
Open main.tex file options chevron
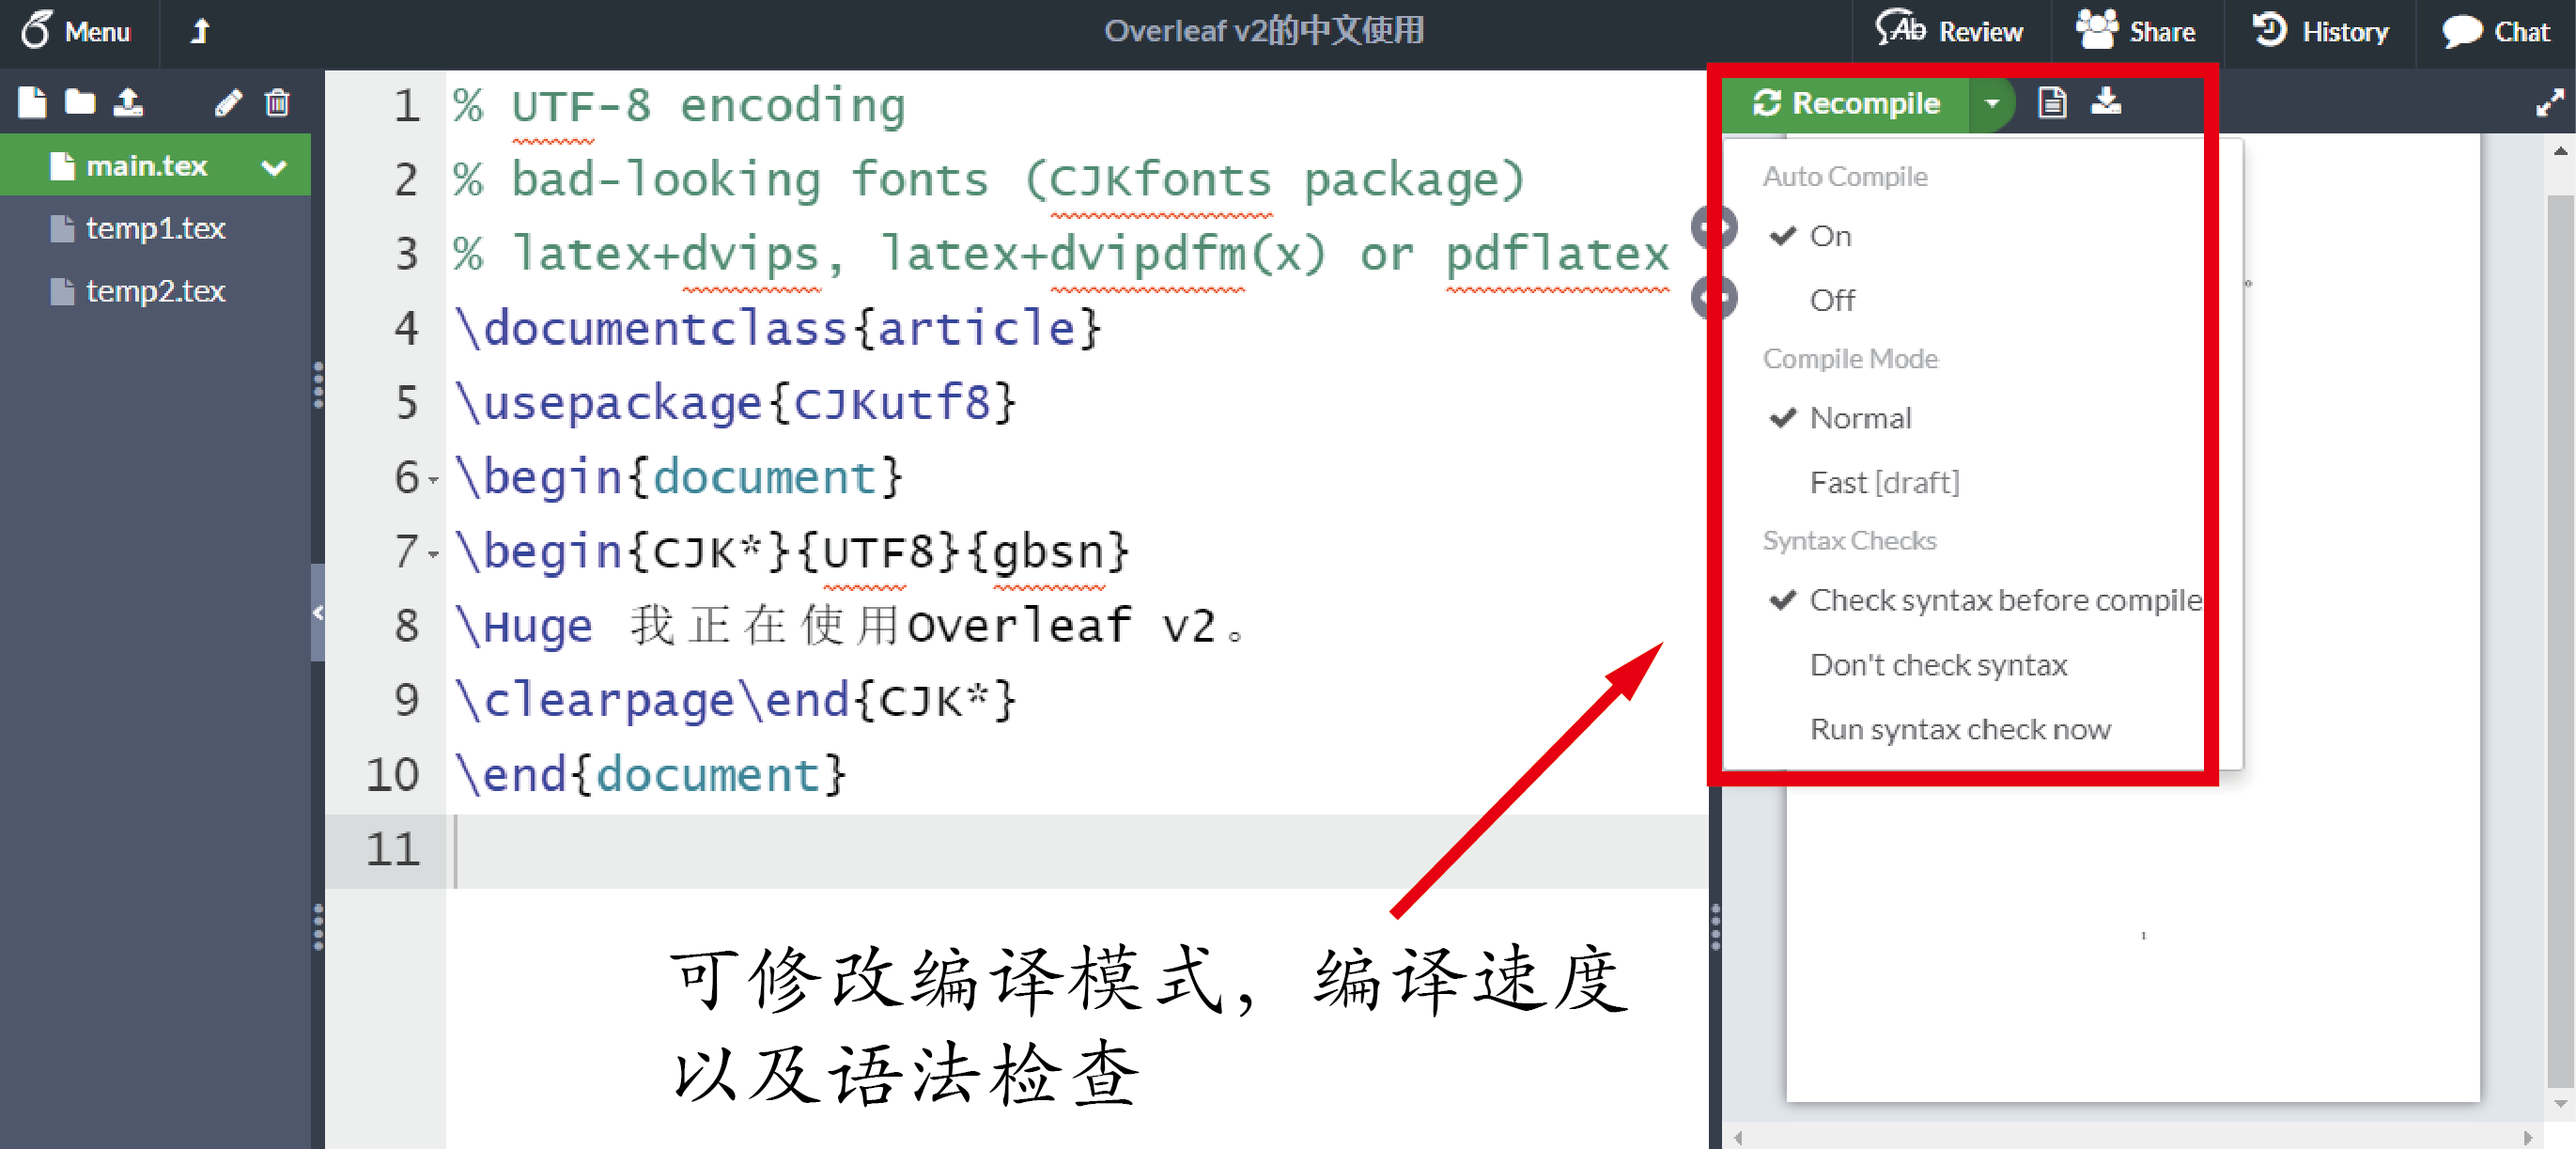[274, 167]
